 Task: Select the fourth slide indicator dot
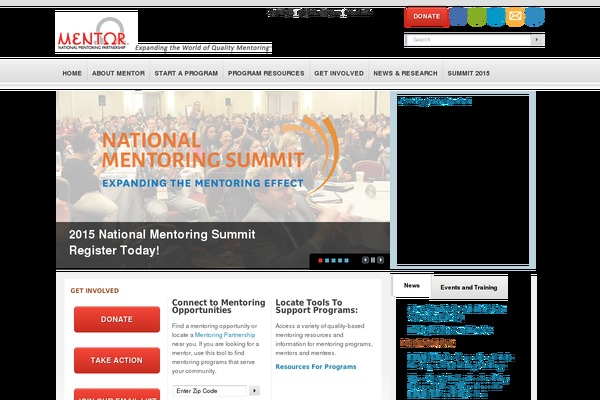pos(340,261)
